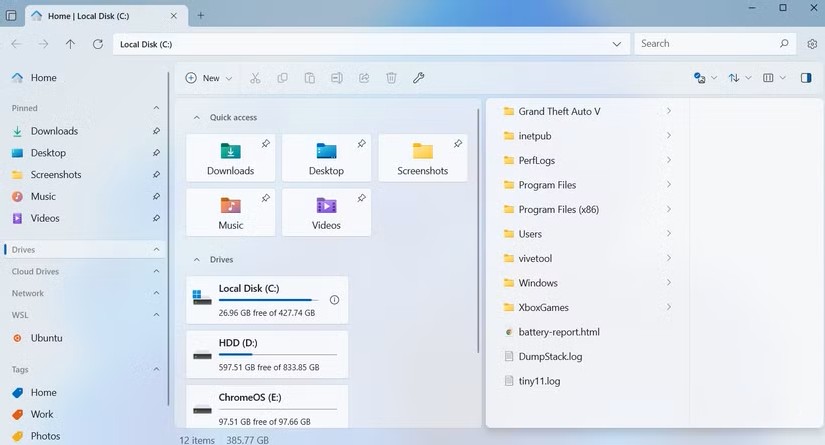This screenshot has width=825, height=445.
Task: Open the Downloads quick access tile
Action: (x=230, y=158)
